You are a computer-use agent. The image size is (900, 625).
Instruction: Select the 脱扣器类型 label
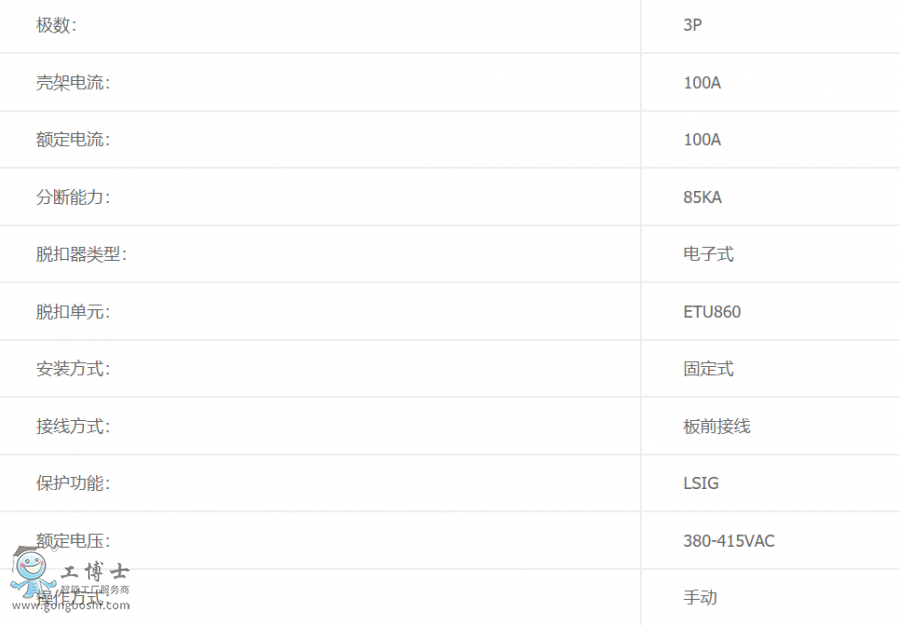[81, 254]
